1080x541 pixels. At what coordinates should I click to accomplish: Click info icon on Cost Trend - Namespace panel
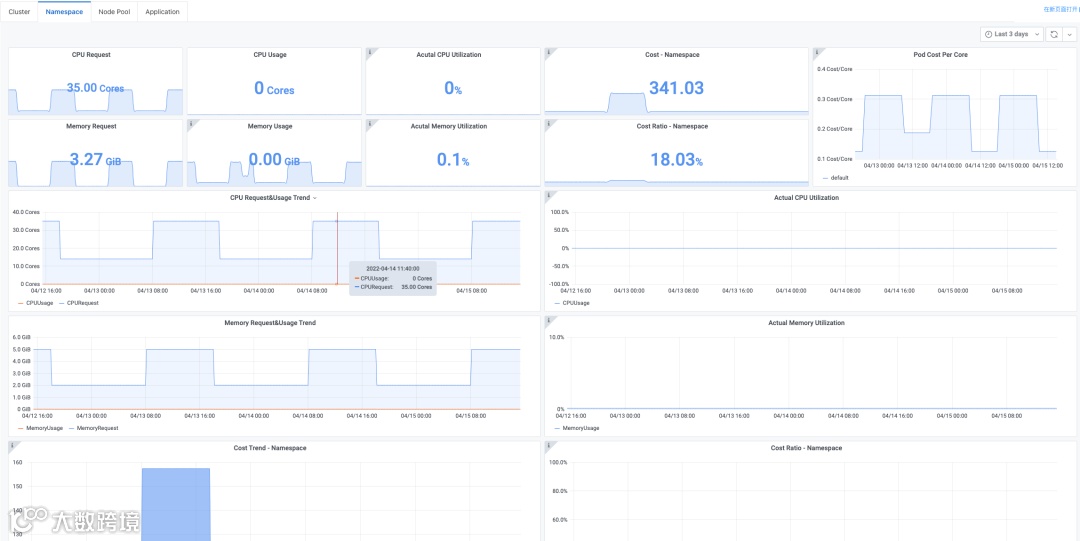tap(11, 445)
